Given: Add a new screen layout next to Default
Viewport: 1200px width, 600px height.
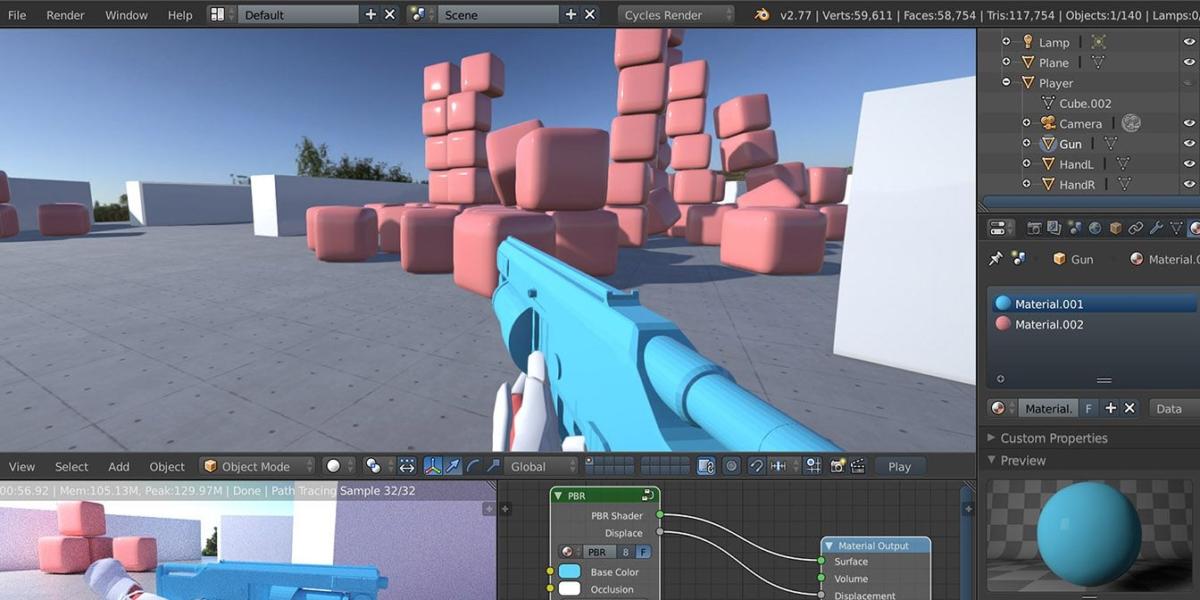Looking at the screenshot, I should coord(371,15).
